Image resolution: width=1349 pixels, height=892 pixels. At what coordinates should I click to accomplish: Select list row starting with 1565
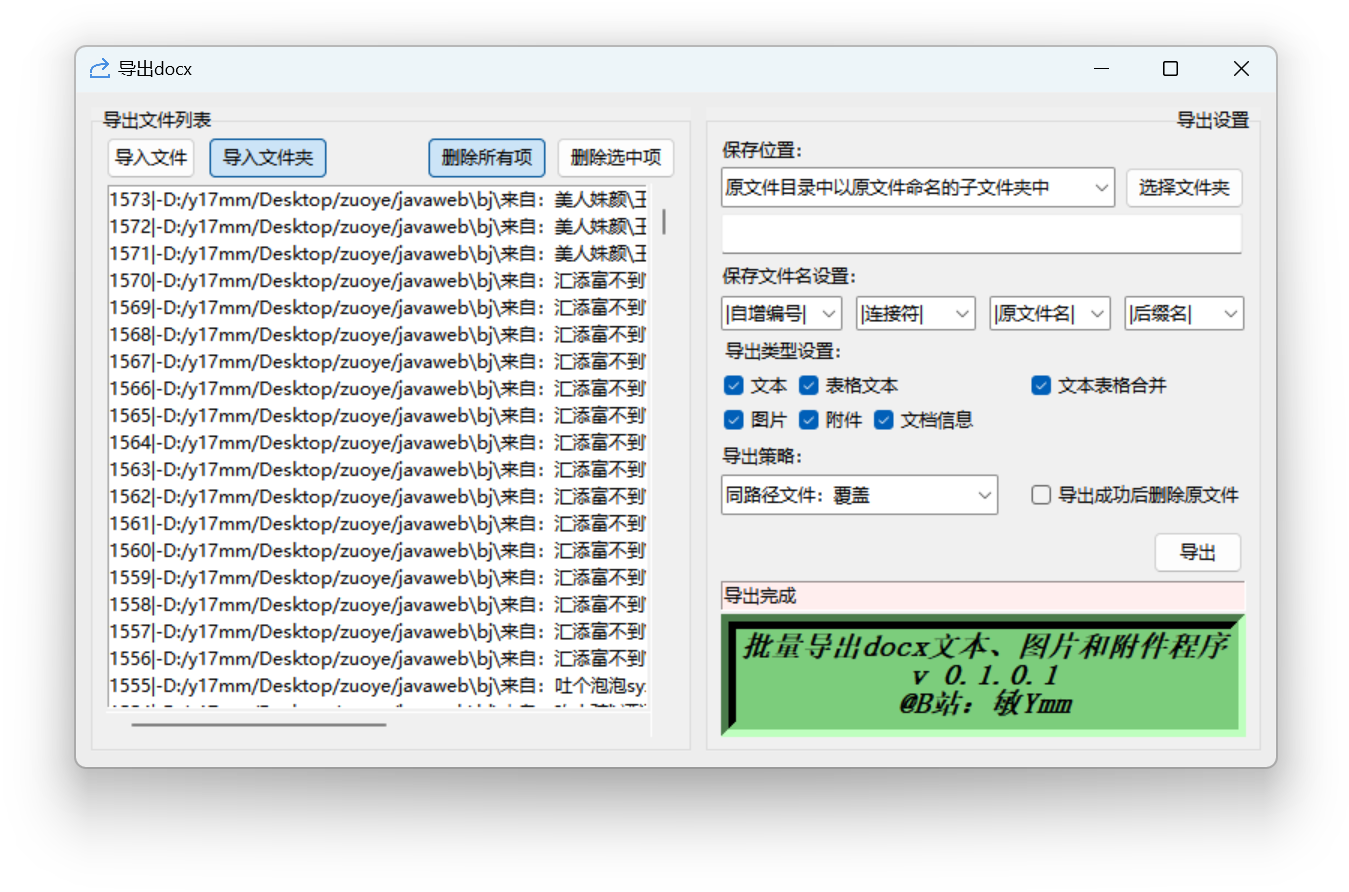click(x=378, y=415)
